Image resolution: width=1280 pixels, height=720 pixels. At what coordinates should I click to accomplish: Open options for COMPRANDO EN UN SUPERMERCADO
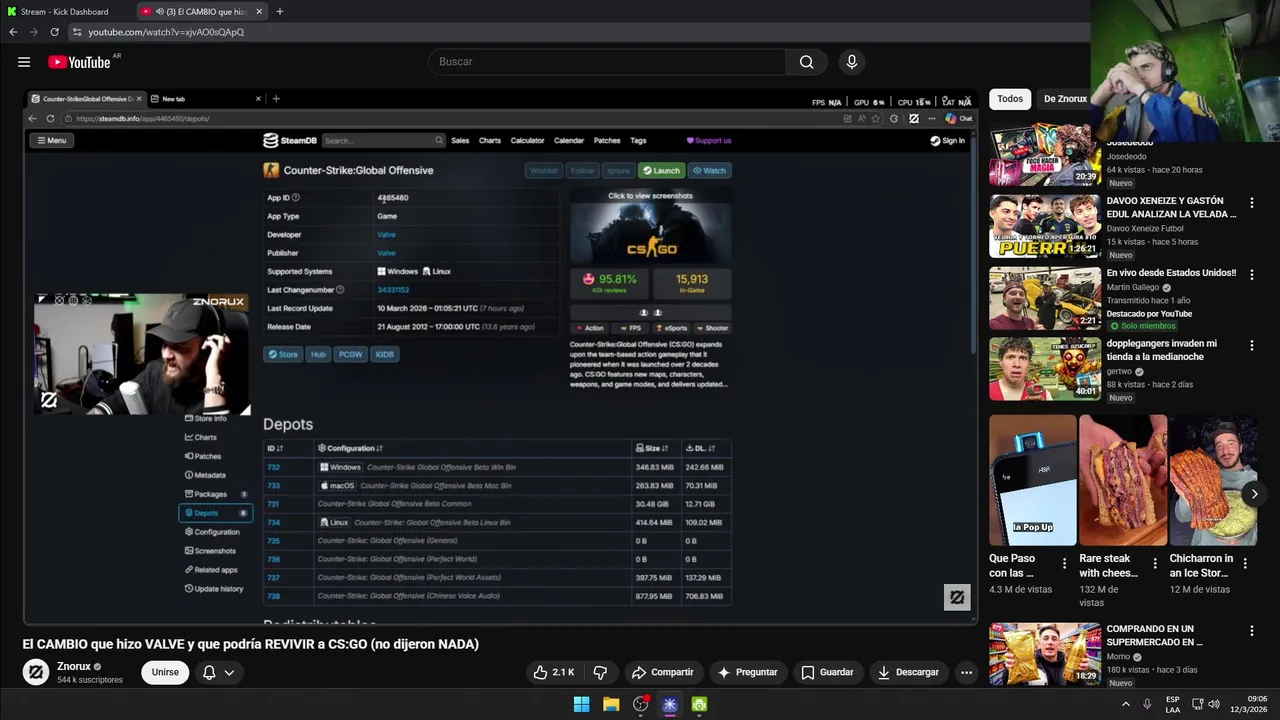(1251, 631)
